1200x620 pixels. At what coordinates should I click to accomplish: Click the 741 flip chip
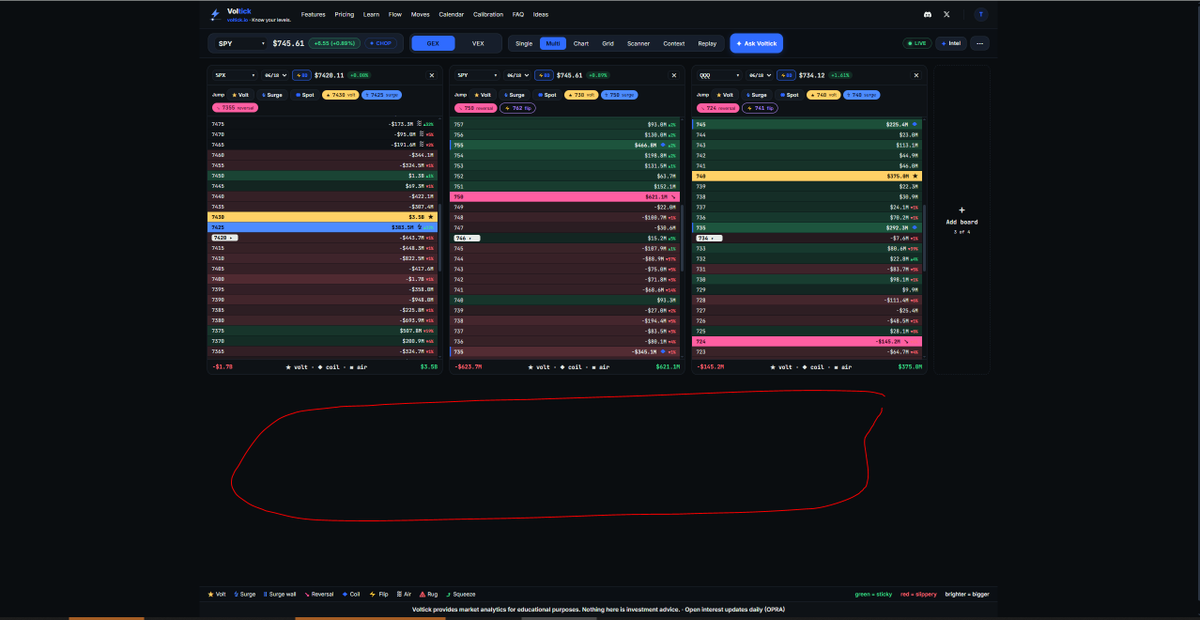(760, 108)
